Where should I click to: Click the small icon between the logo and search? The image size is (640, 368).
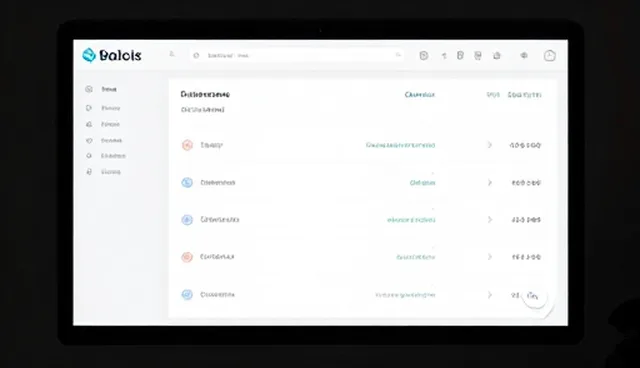click(172, 54)
